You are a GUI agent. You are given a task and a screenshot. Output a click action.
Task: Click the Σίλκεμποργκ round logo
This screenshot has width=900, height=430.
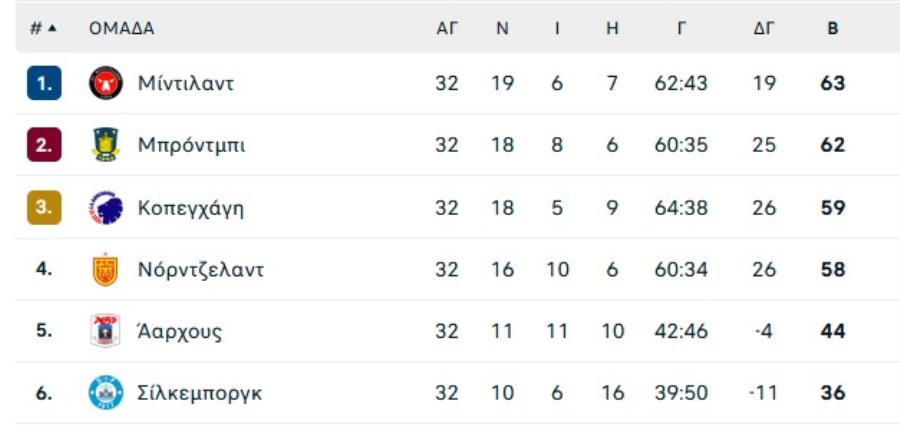[106, 393]
